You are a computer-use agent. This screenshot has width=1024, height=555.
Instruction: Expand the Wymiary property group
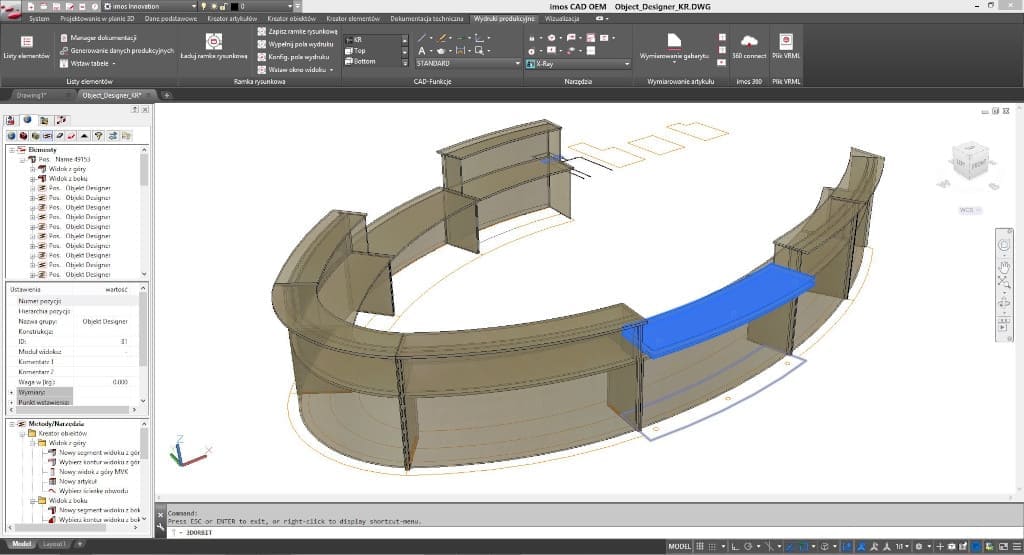click(12, 393)
